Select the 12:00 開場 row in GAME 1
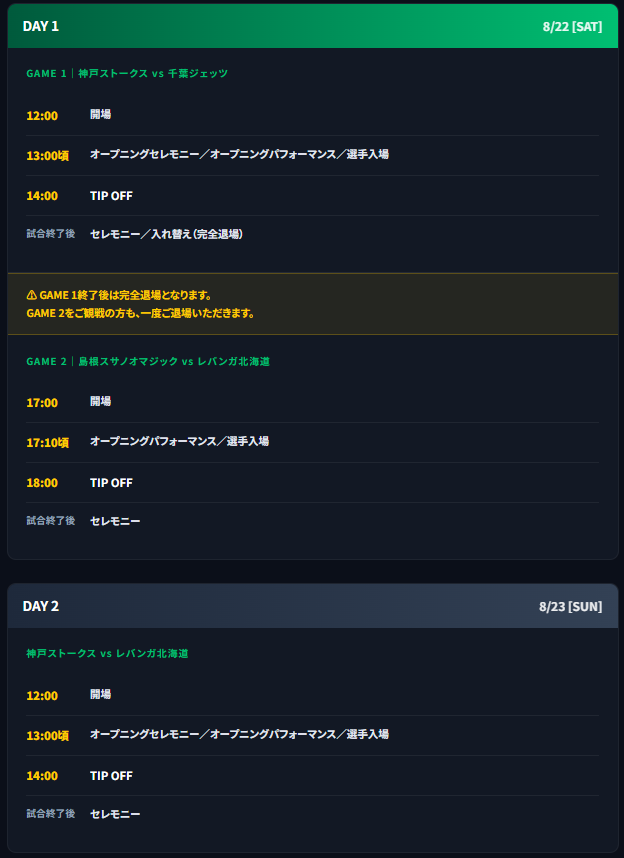This screenshot has height=858, width=624. (313, 115)
